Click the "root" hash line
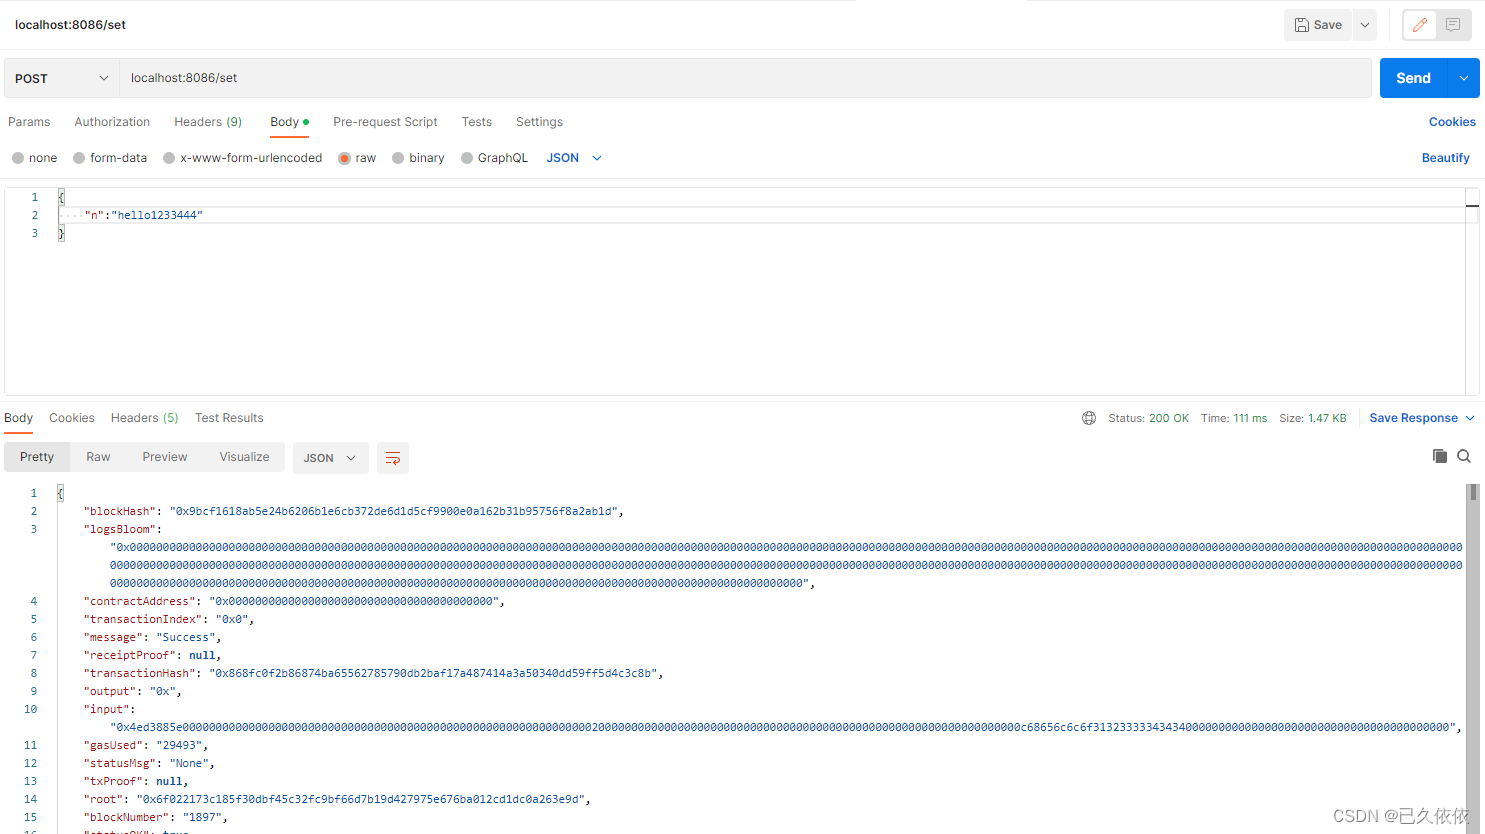This screenshot has width=1485, height=834. (337, 799)
